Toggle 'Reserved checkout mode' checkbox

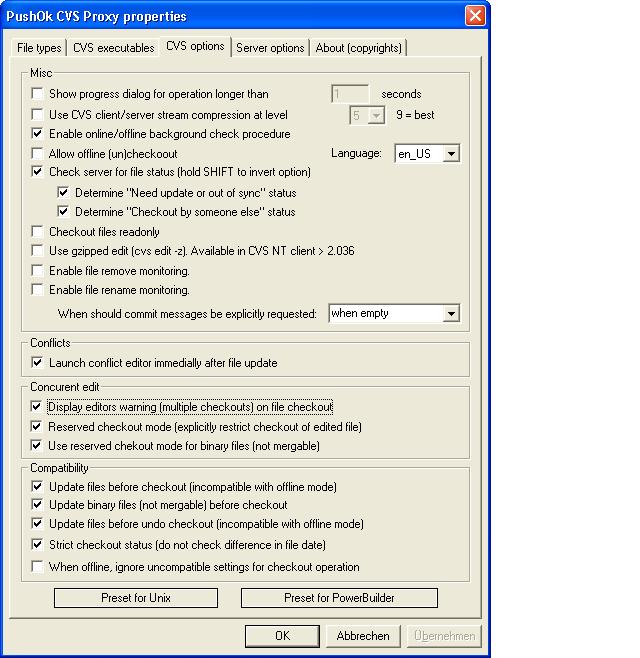tap(38, 426)
